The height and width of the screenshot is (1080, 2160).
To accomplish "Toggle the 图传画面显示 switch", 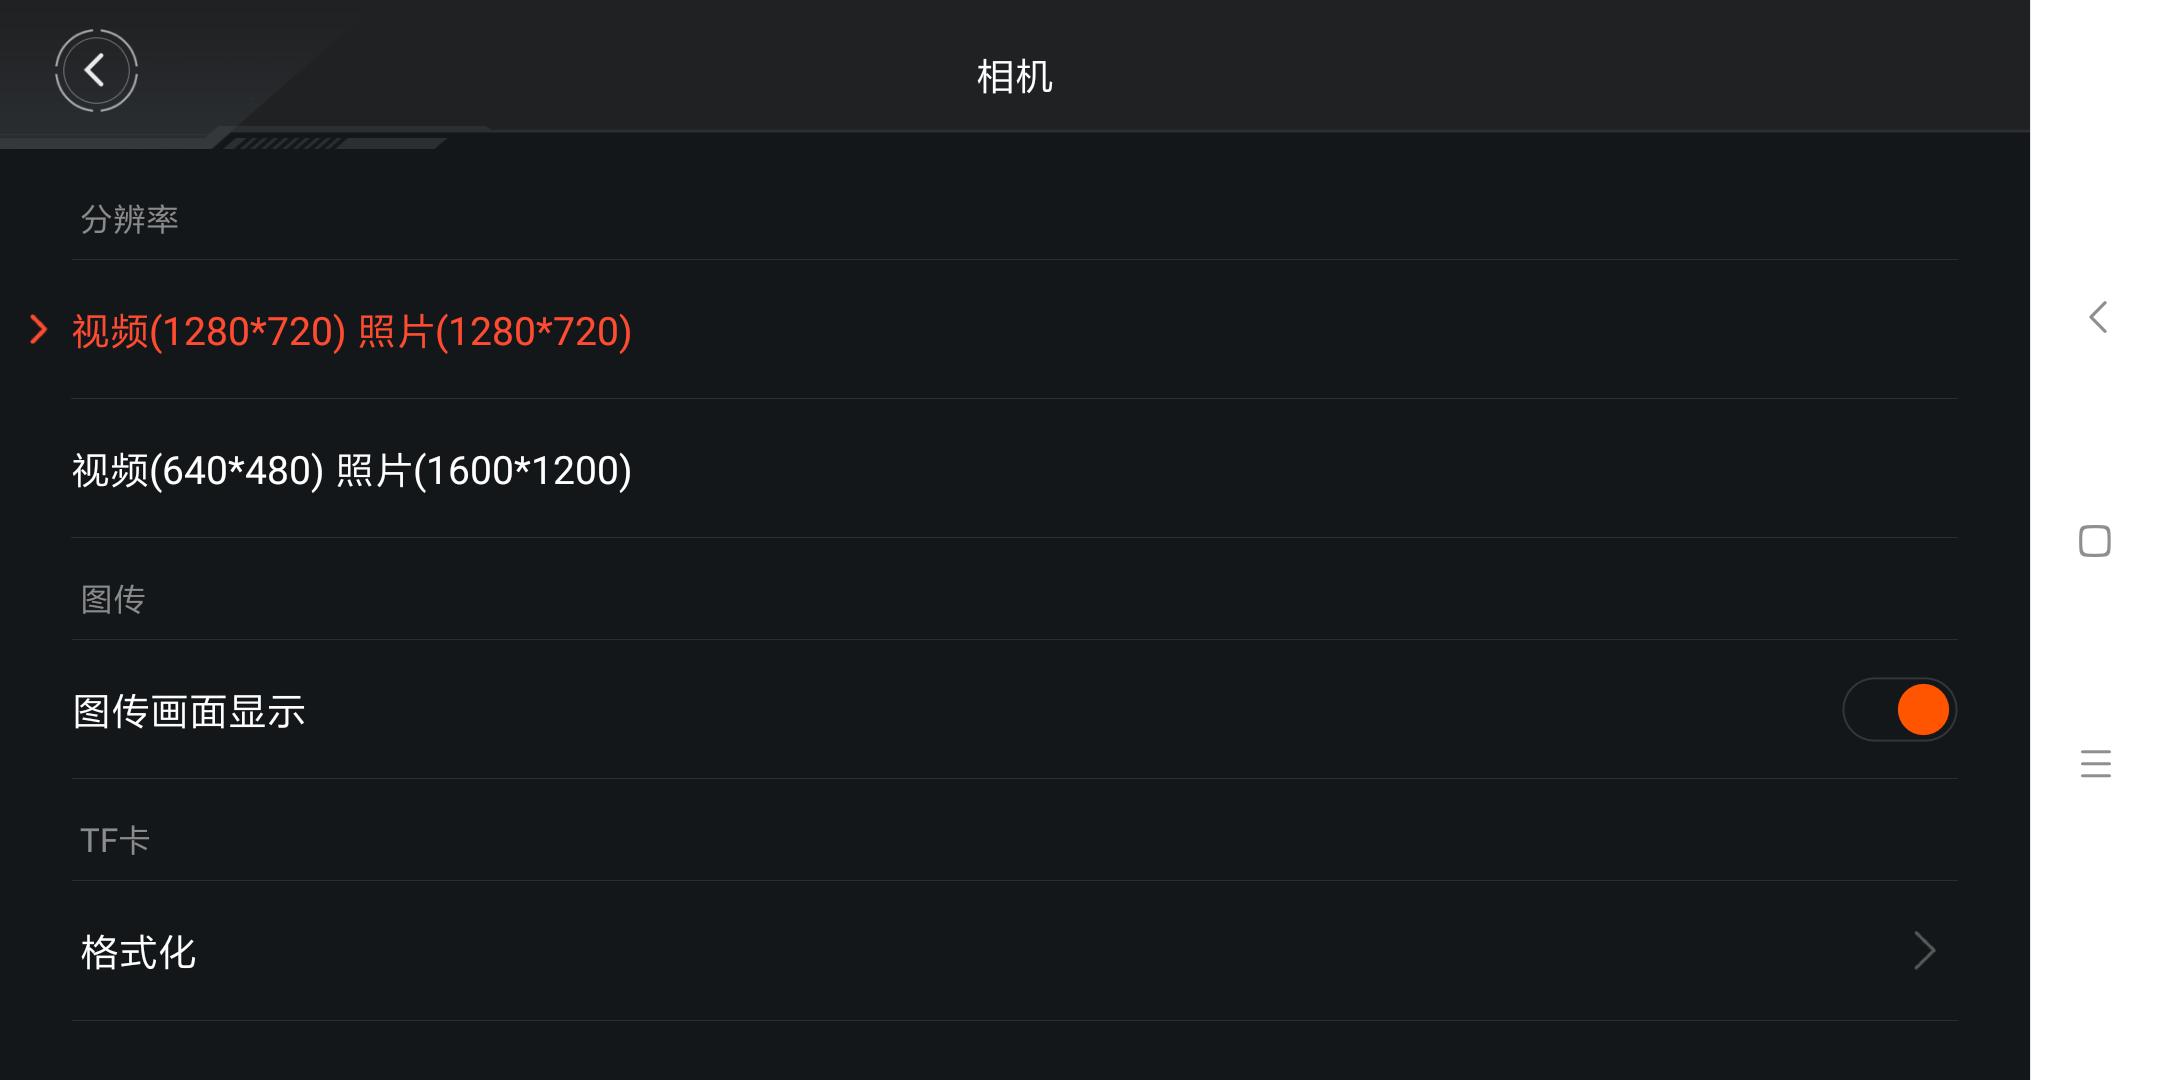I will tap(1899, 710).
